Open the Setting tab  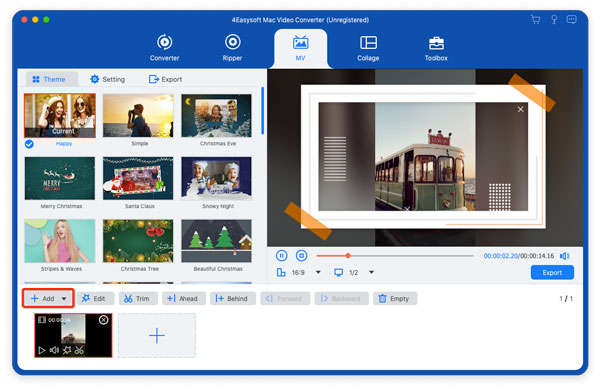pyautogui.click(x=108, y=79)
